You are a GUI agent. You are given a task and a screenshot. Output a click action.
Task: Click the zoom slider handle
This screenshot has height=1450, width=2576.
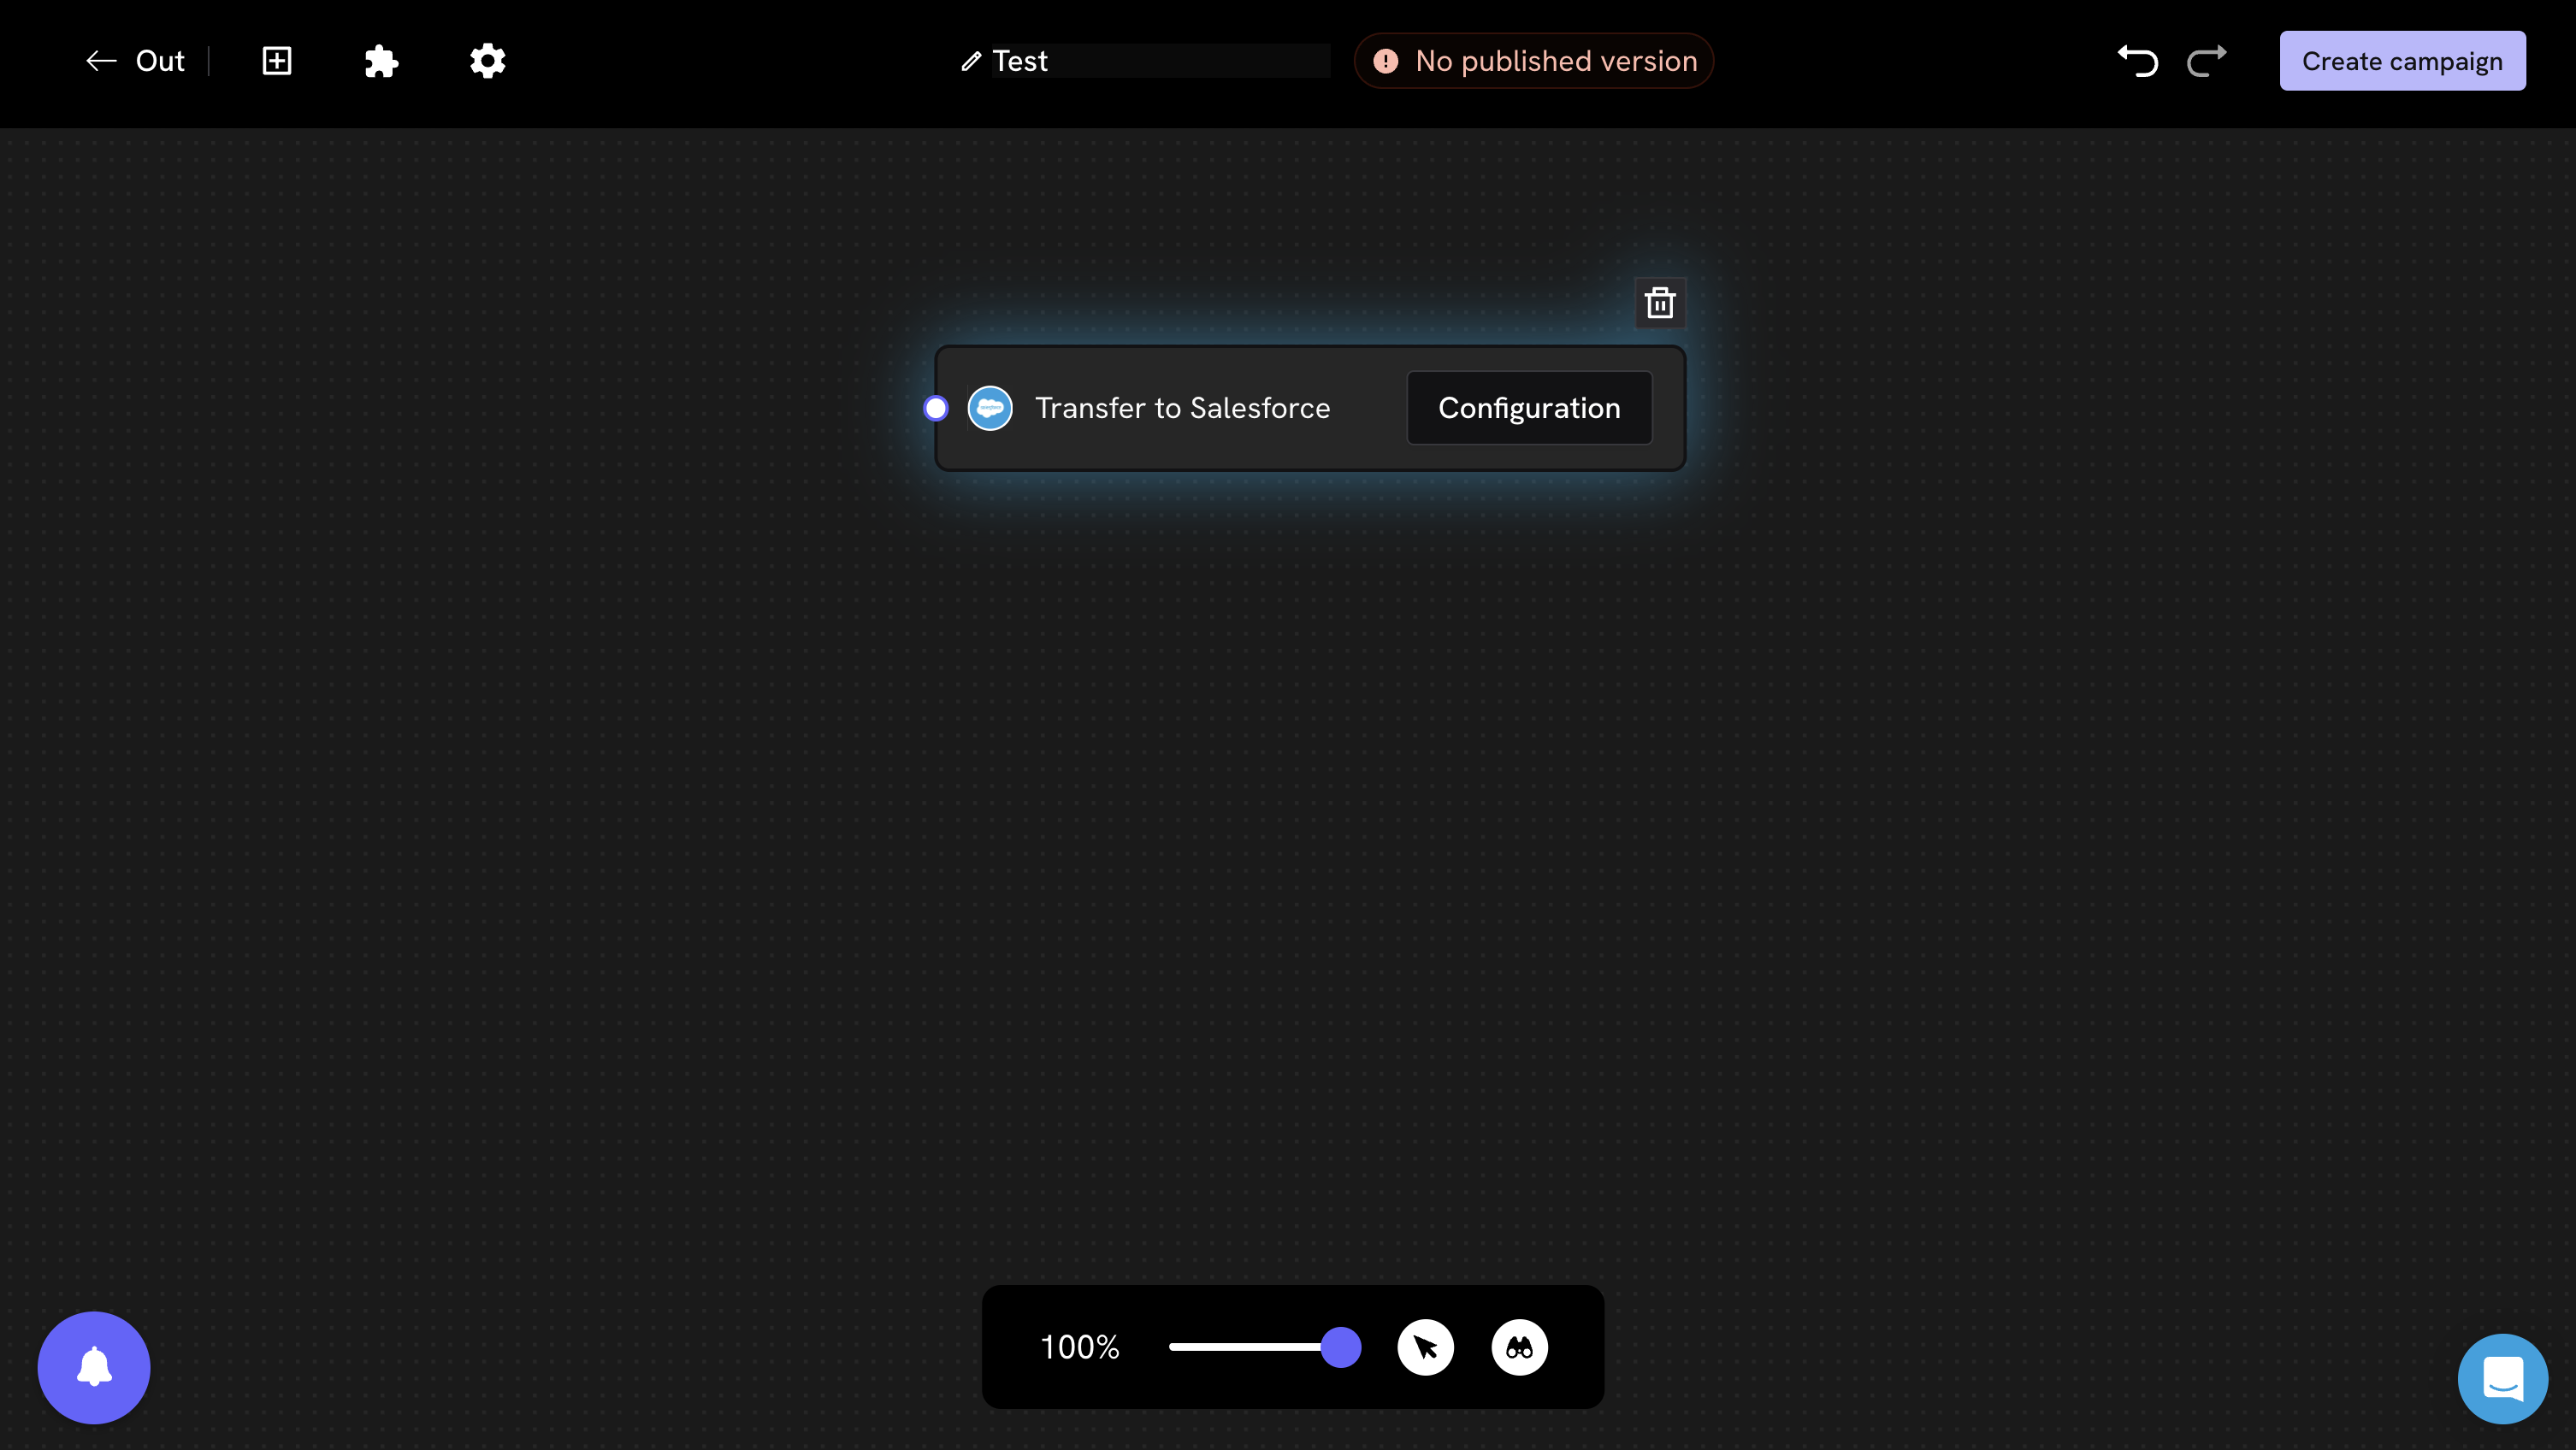point(1341,1347)
